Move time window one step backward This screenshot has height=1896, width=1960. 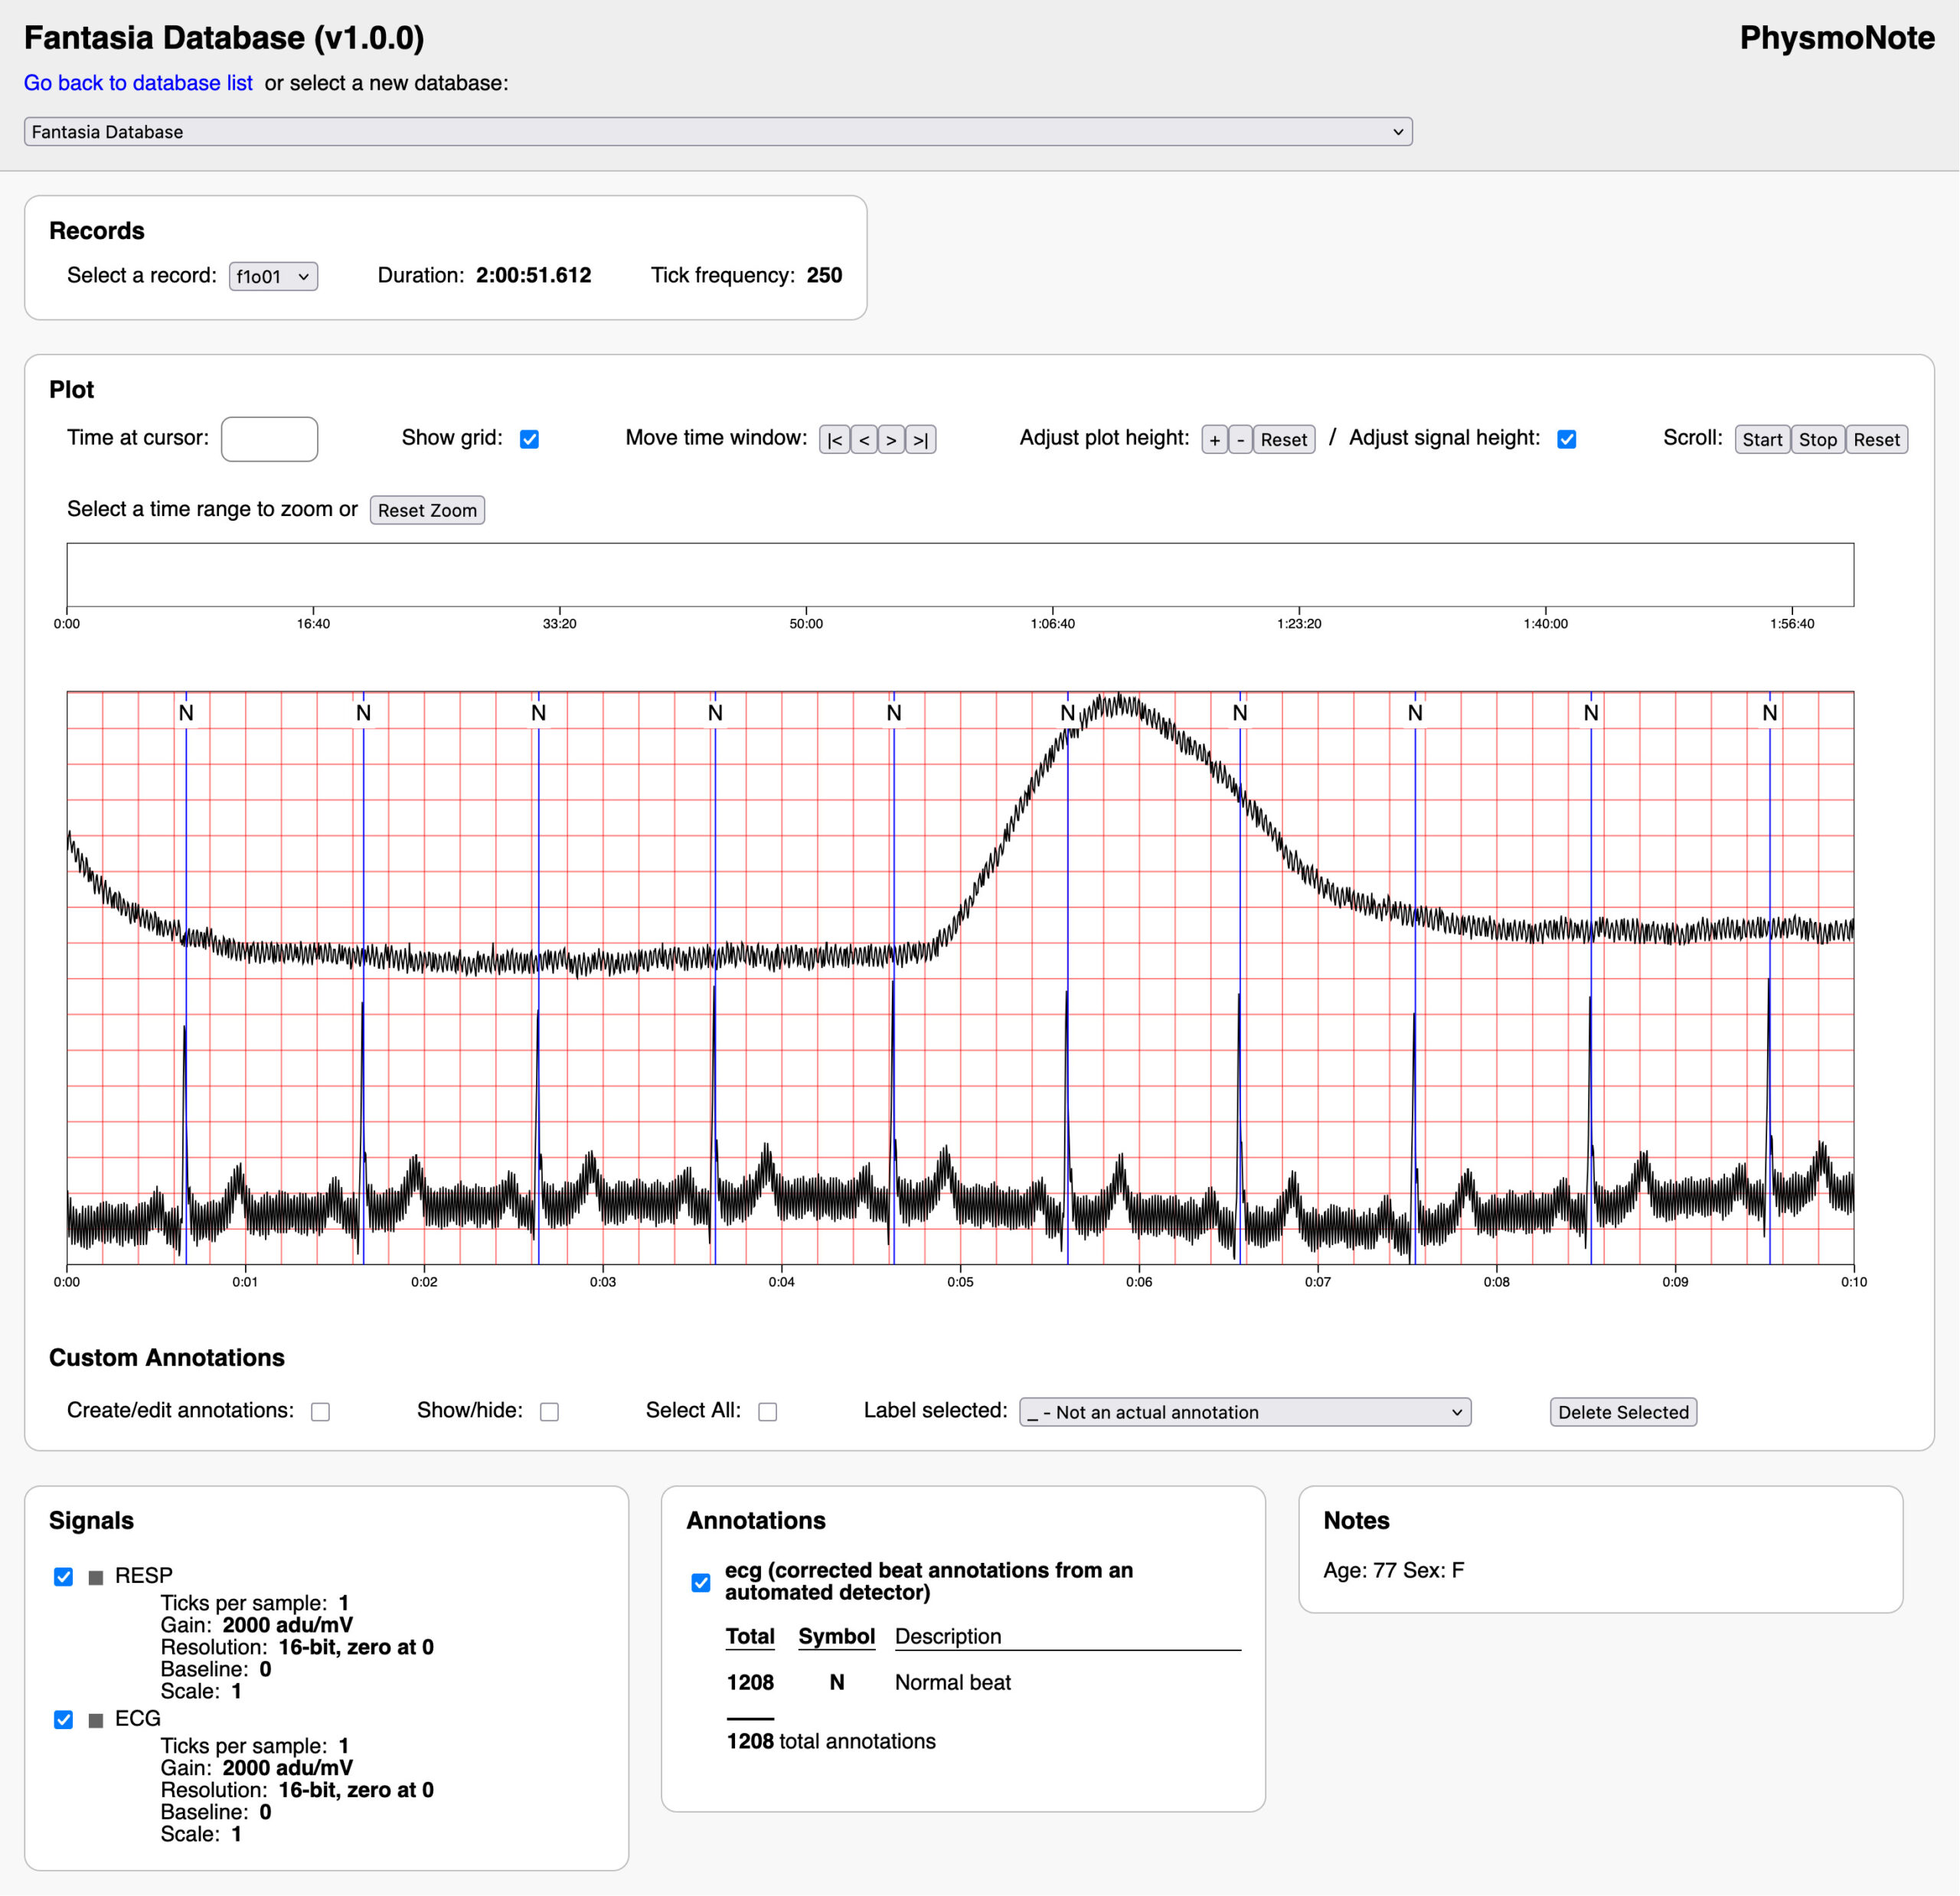pyautogui.click(x=864, y=440)
